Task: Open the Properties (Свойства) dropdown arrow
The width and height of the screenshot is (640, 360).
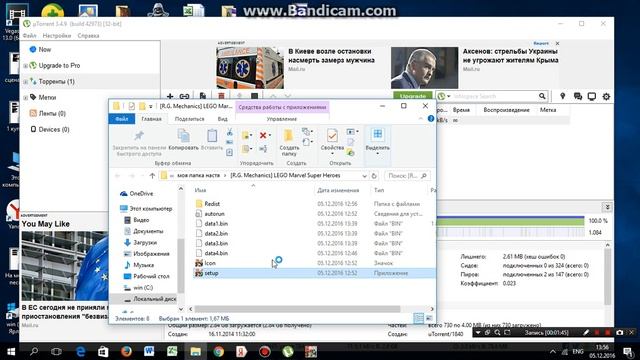Action: point(332,154)
